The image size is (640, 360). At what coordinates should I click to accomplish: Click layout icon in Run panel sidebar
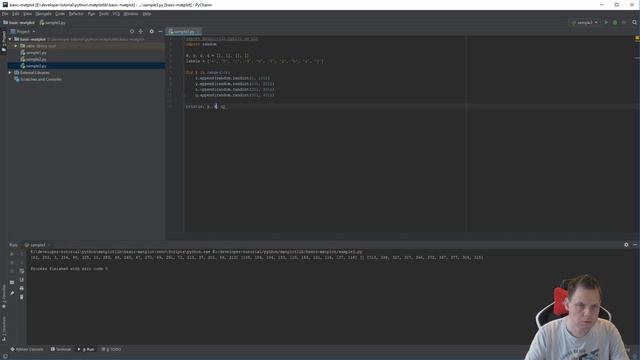pyautogui.click(x=12, y=282)
